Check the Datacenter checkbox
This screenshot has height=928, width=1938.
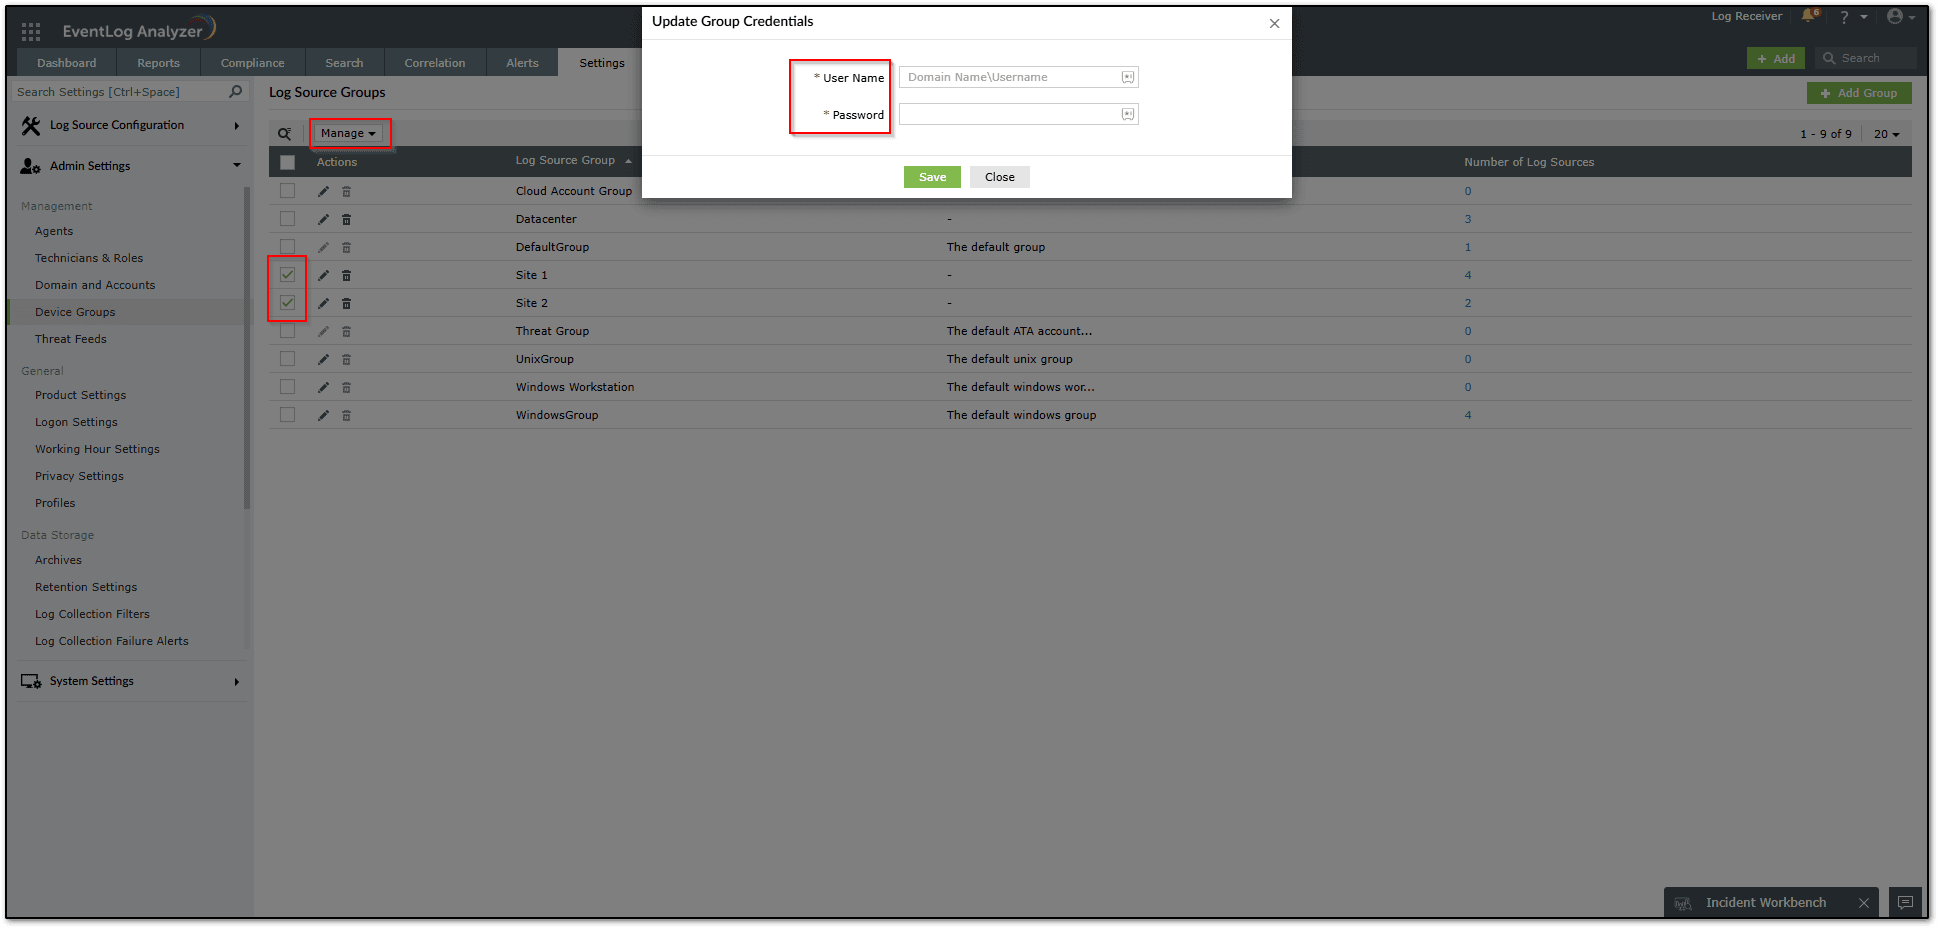tap(288, 218)
